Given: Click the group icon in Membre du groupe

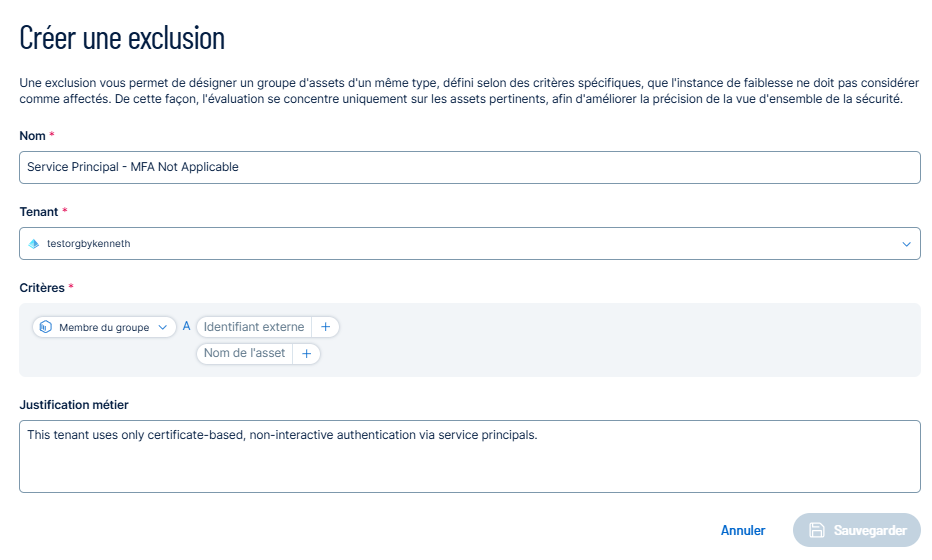Looking at the screenshot, I should click(x=46, y=327).
